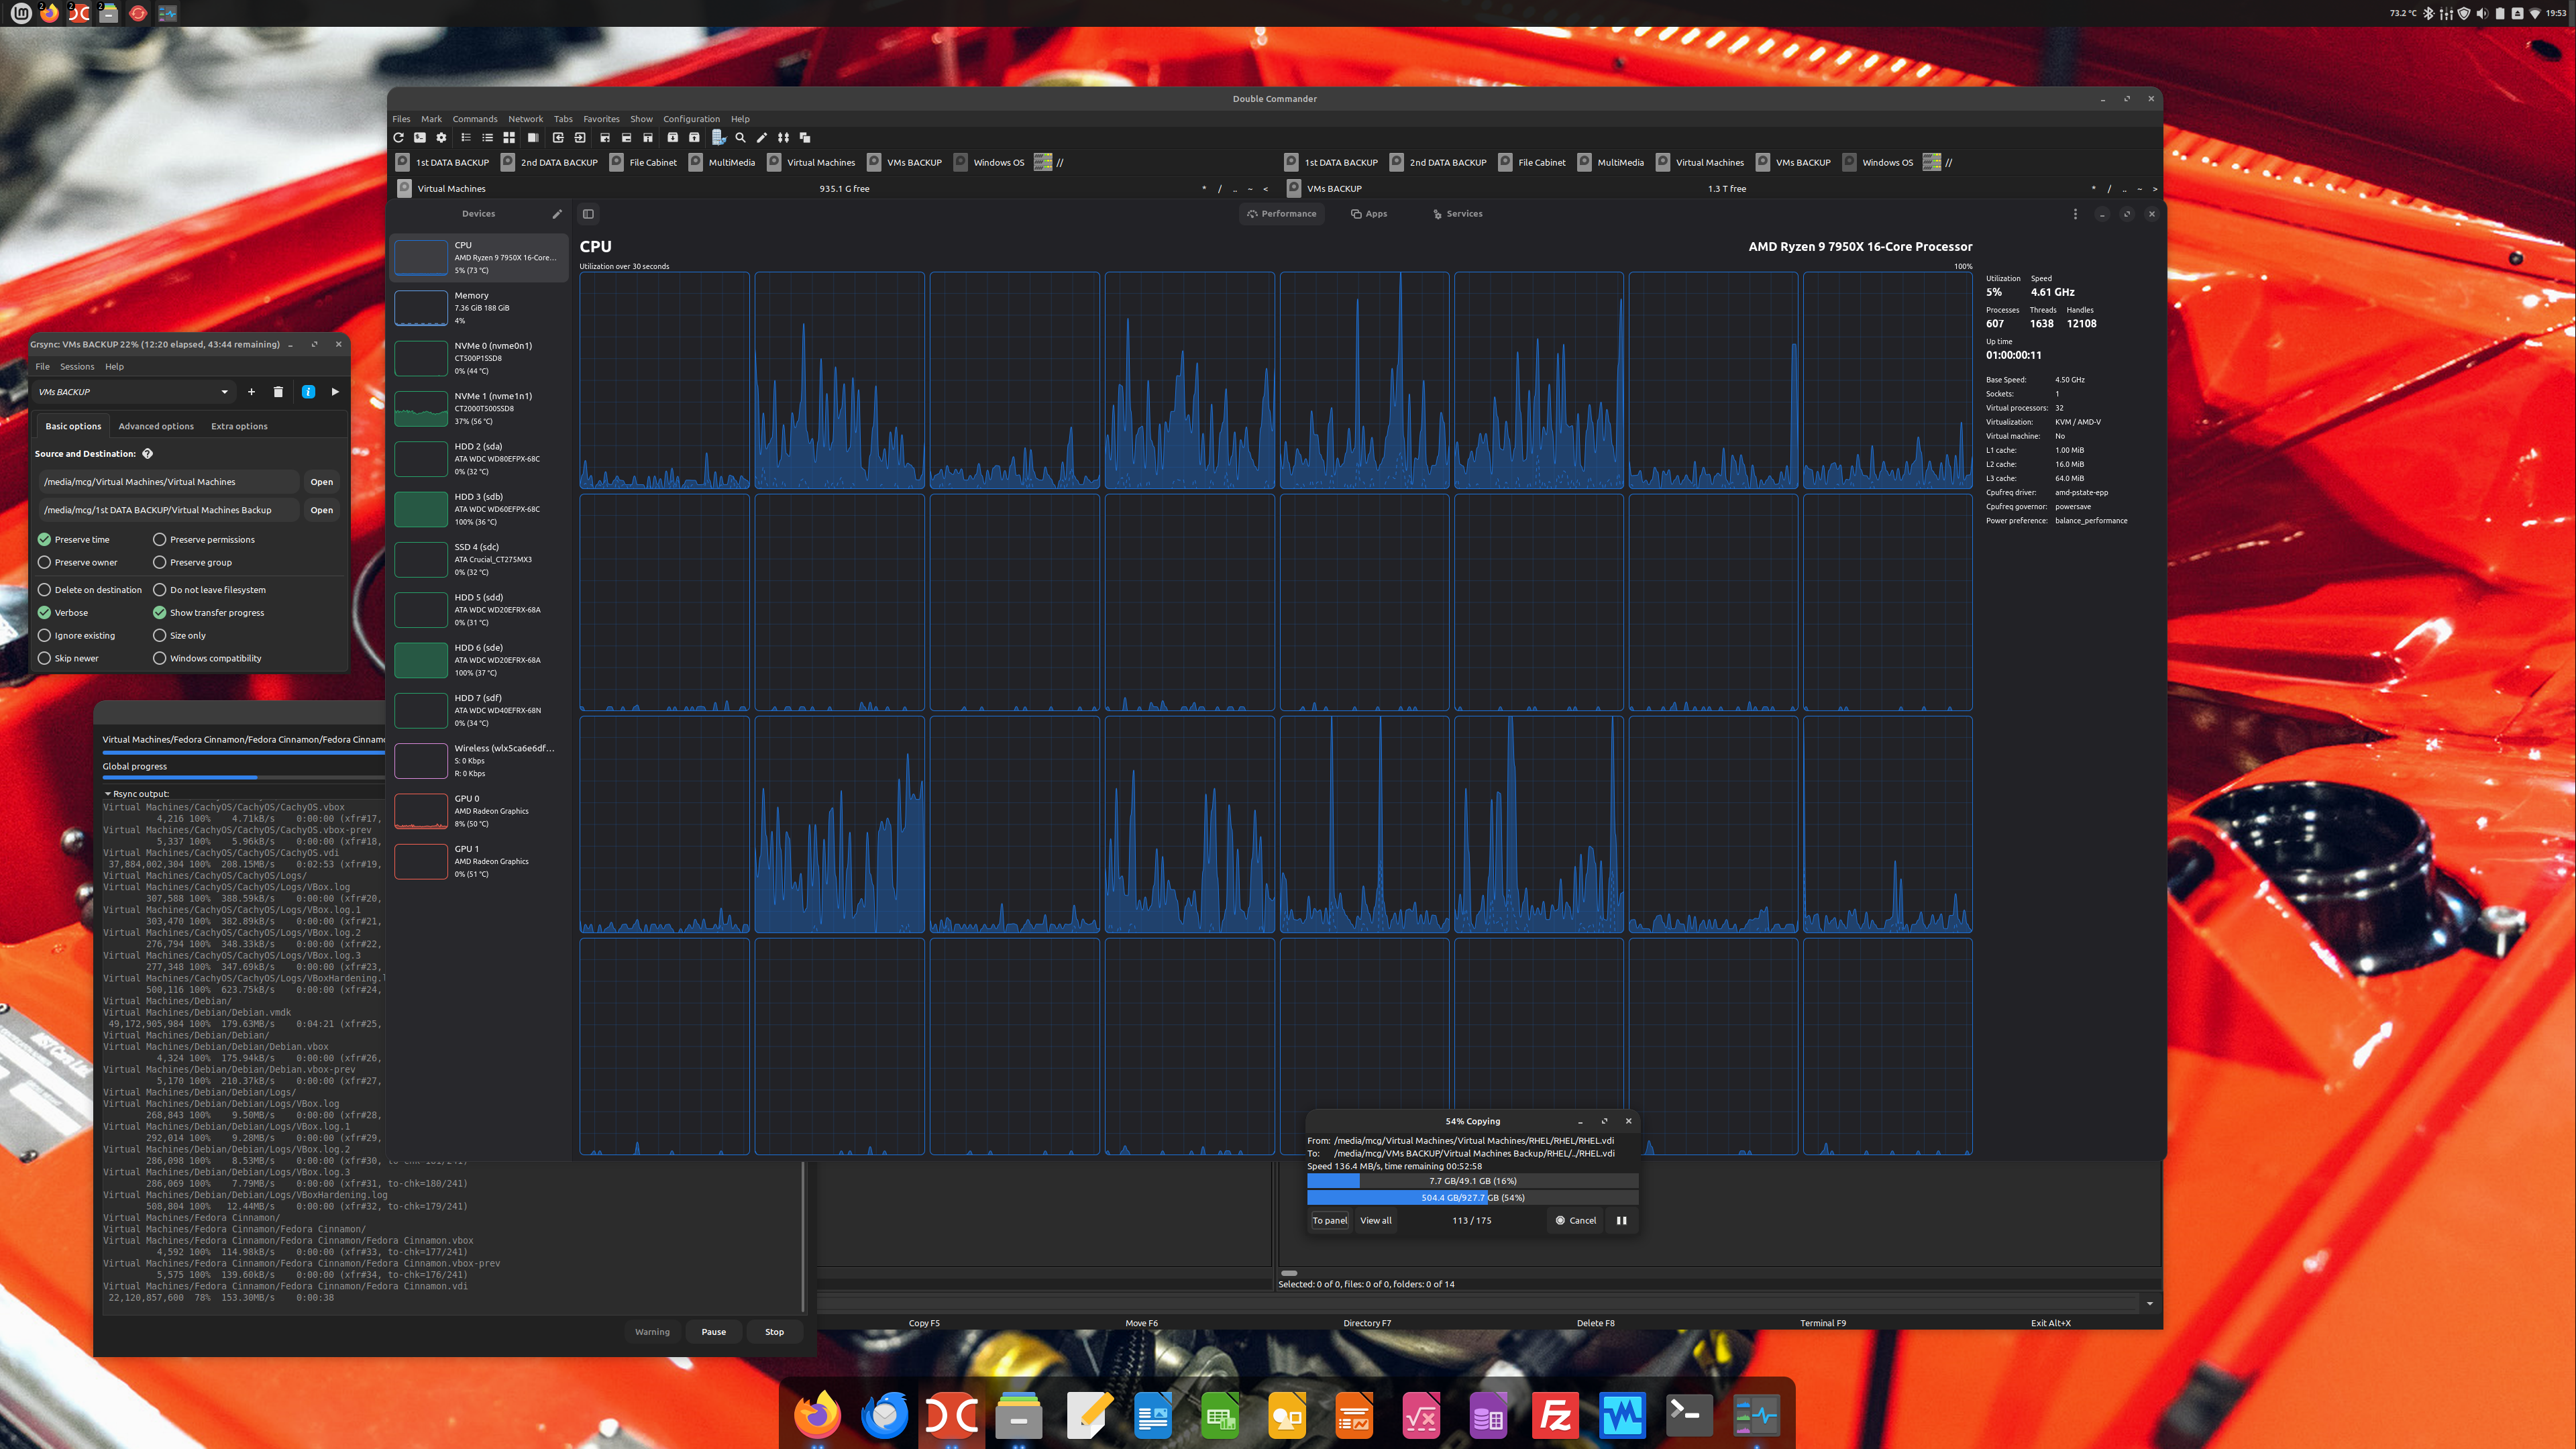Viewport: 2576px width, 1449px height.
Task: Open the three-dot menu in system monitor
Action: [2075, 214]
